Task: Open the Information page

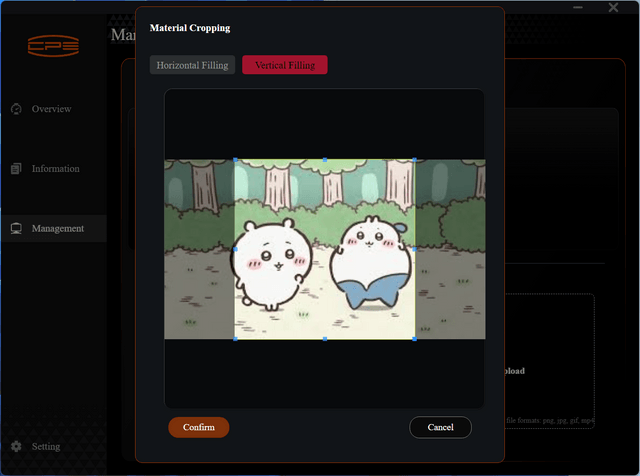Action: [53, 169]
